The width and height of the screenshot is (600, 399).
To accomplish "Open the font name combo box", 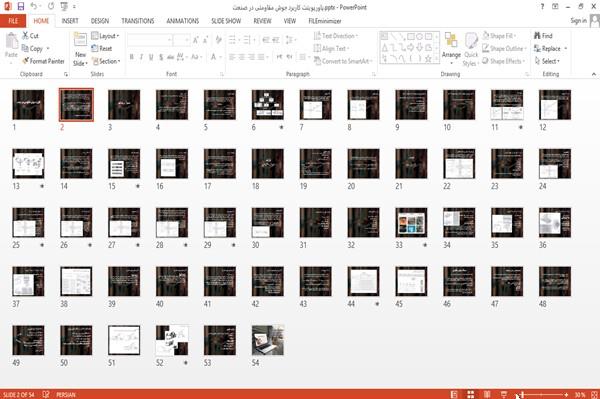I will pyautogui.click(x=149, y=40).
